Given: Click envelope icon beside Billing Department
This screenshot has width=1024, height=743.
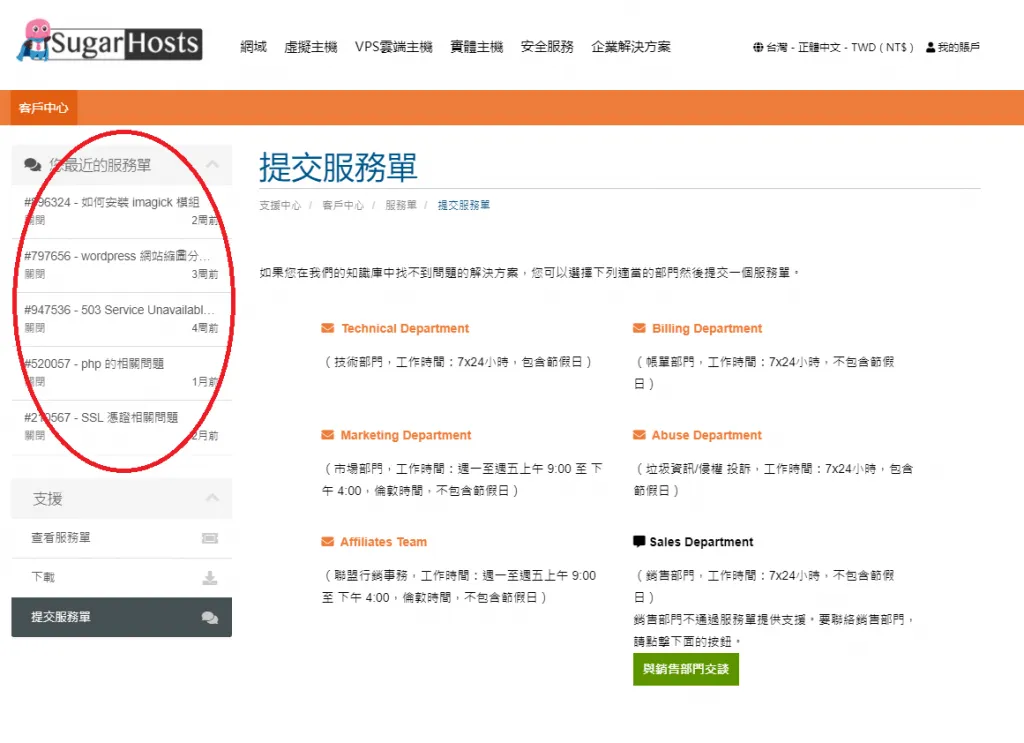Looking at the screenshot, I should tap(639, 328).
